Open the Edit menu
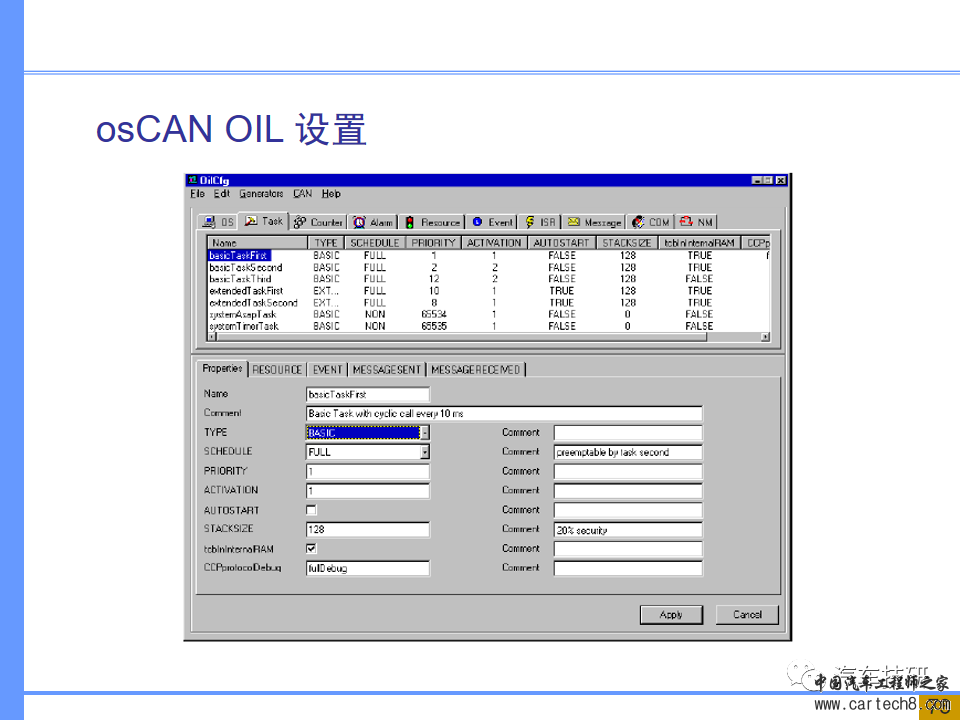The image size is (960, 720). pos(222,193)
